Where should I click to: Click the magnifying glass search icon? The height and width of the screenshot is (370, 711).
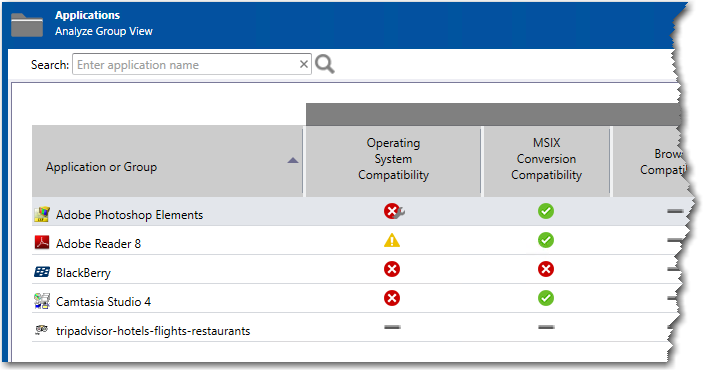pyautogui.click(x=325, y=64)
